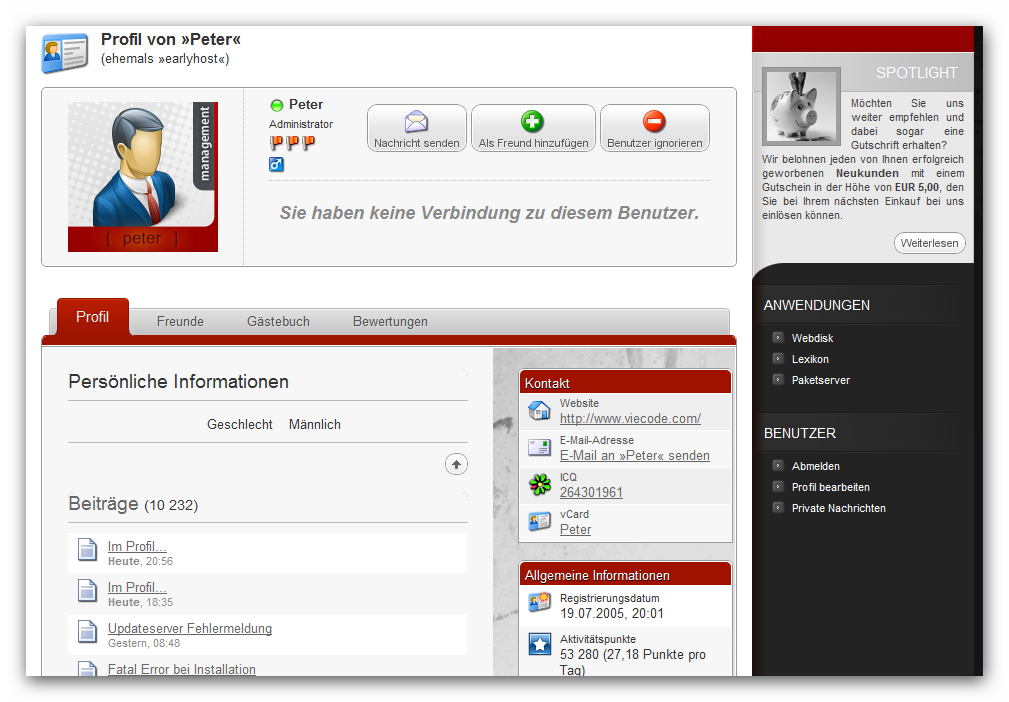1009x702 pixels.
Task: Select Webdisk under Anwendungen
Action: coord(812,338)
